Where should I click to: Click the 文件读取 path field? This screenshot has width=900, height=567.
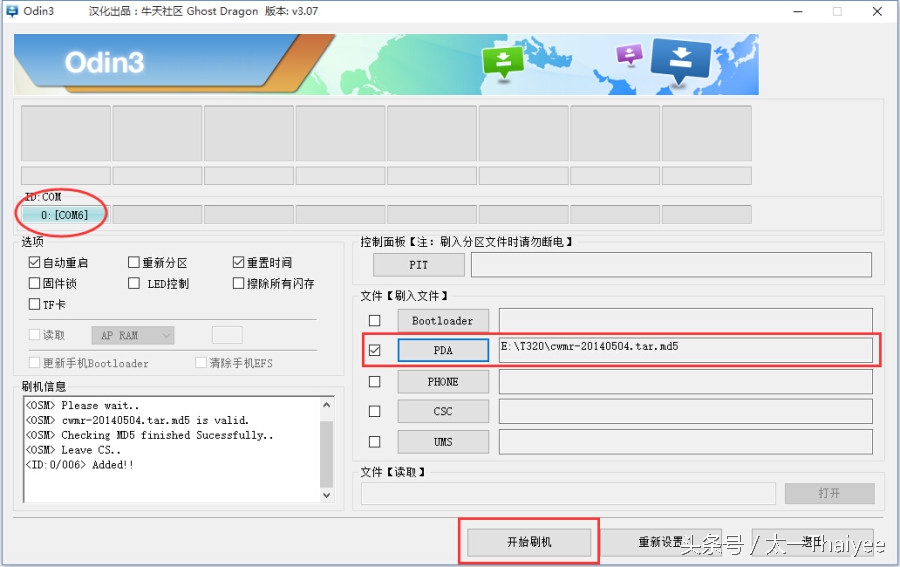568,494
